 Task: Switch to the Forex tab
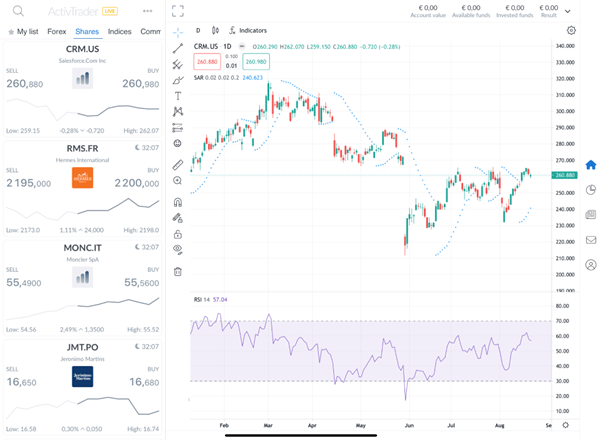coord(57,32)
